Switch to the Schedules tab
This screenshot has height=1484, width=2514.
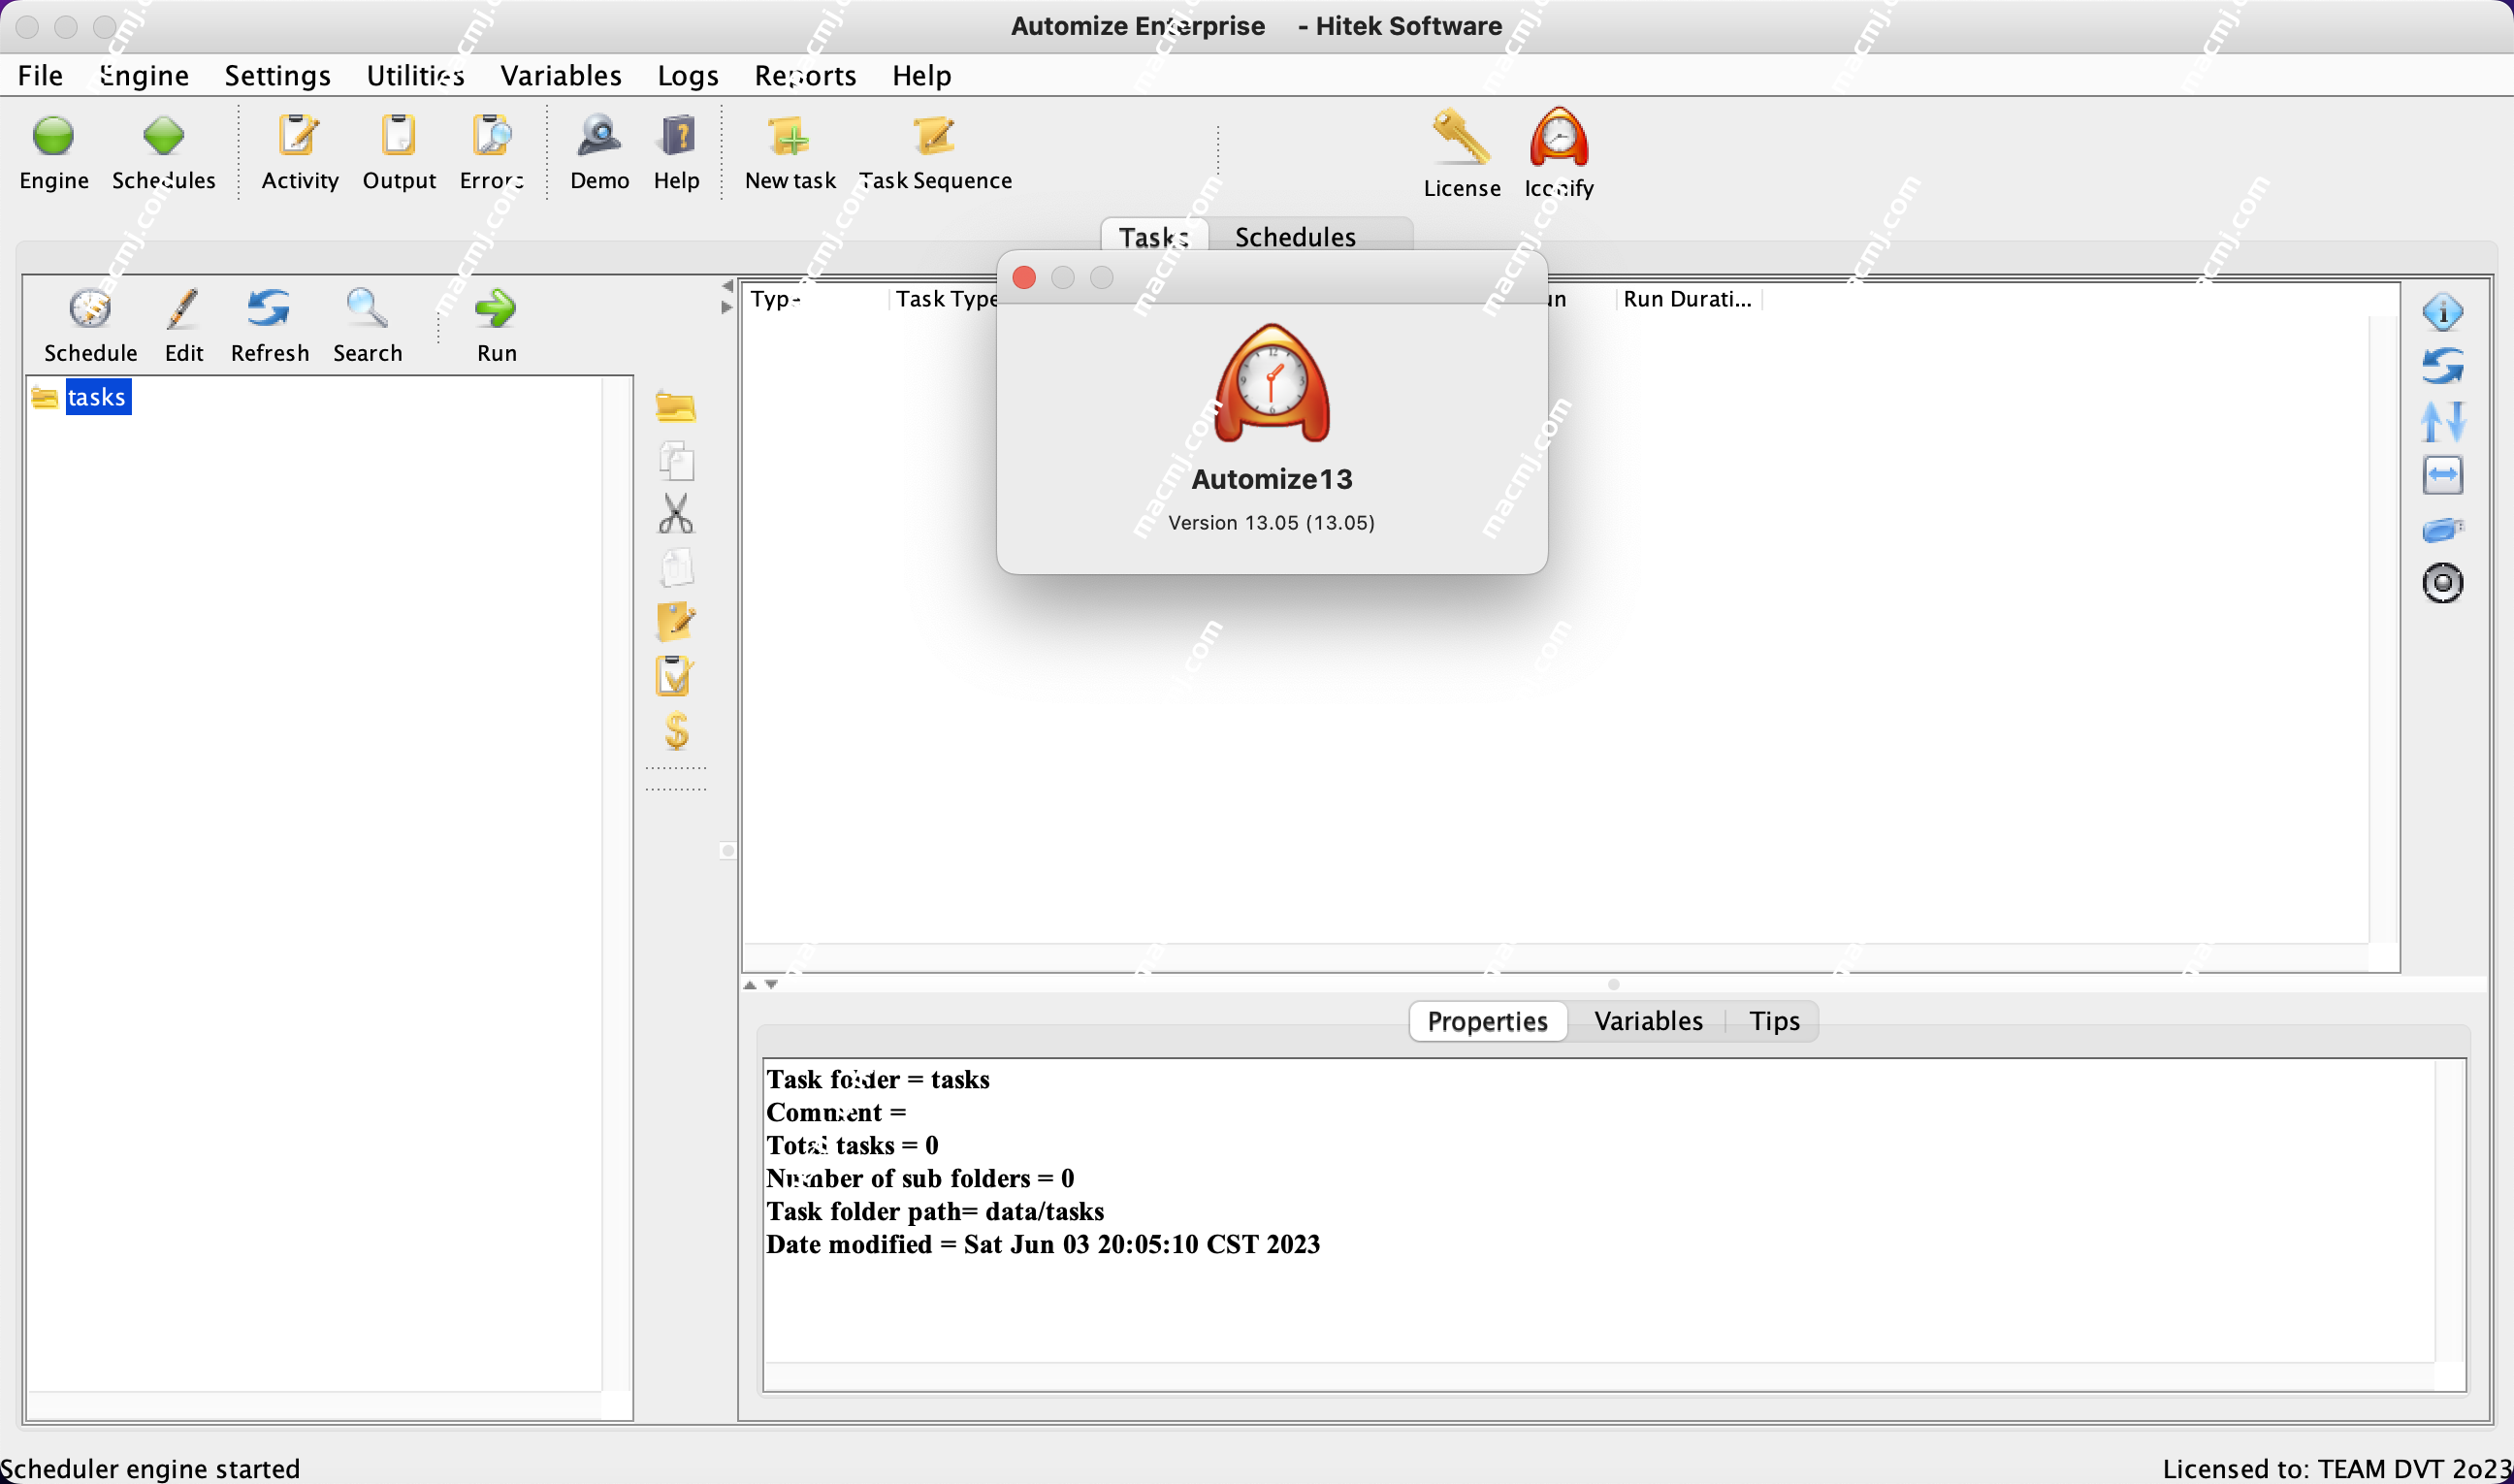tap(1295, 237)
